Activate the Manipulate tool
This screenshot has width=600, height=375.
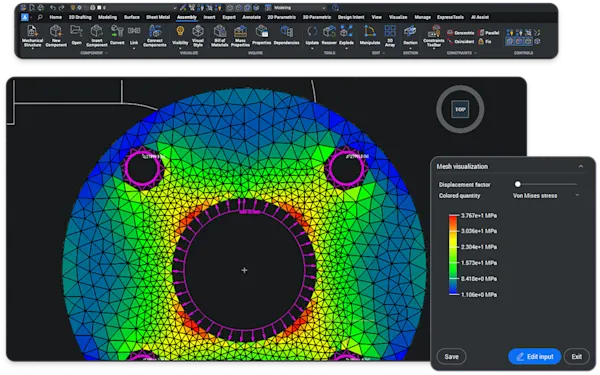click(370, 35)
